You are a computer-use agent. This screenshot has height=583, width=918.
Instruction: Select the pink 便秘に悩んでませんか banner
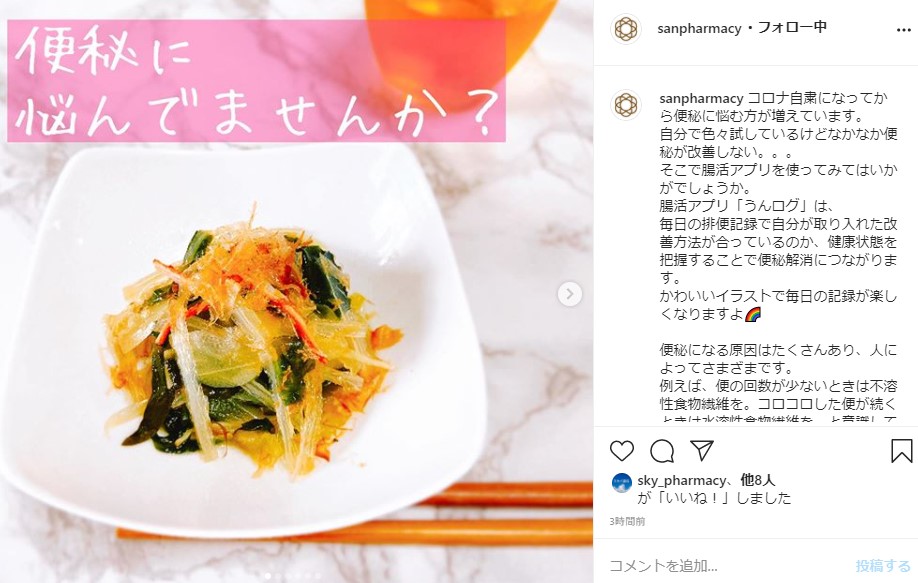click(x=256, y=81)
